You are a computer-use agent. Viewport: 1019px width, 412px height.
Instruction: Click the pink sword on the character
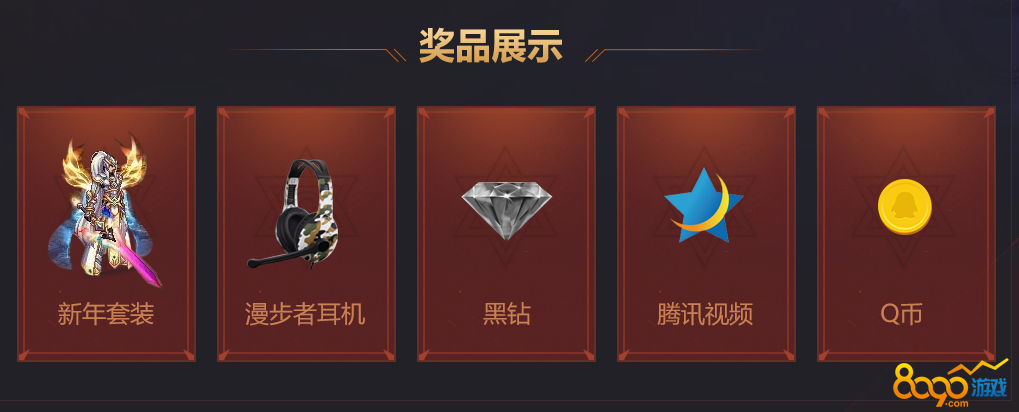click(x=135, y=257)
